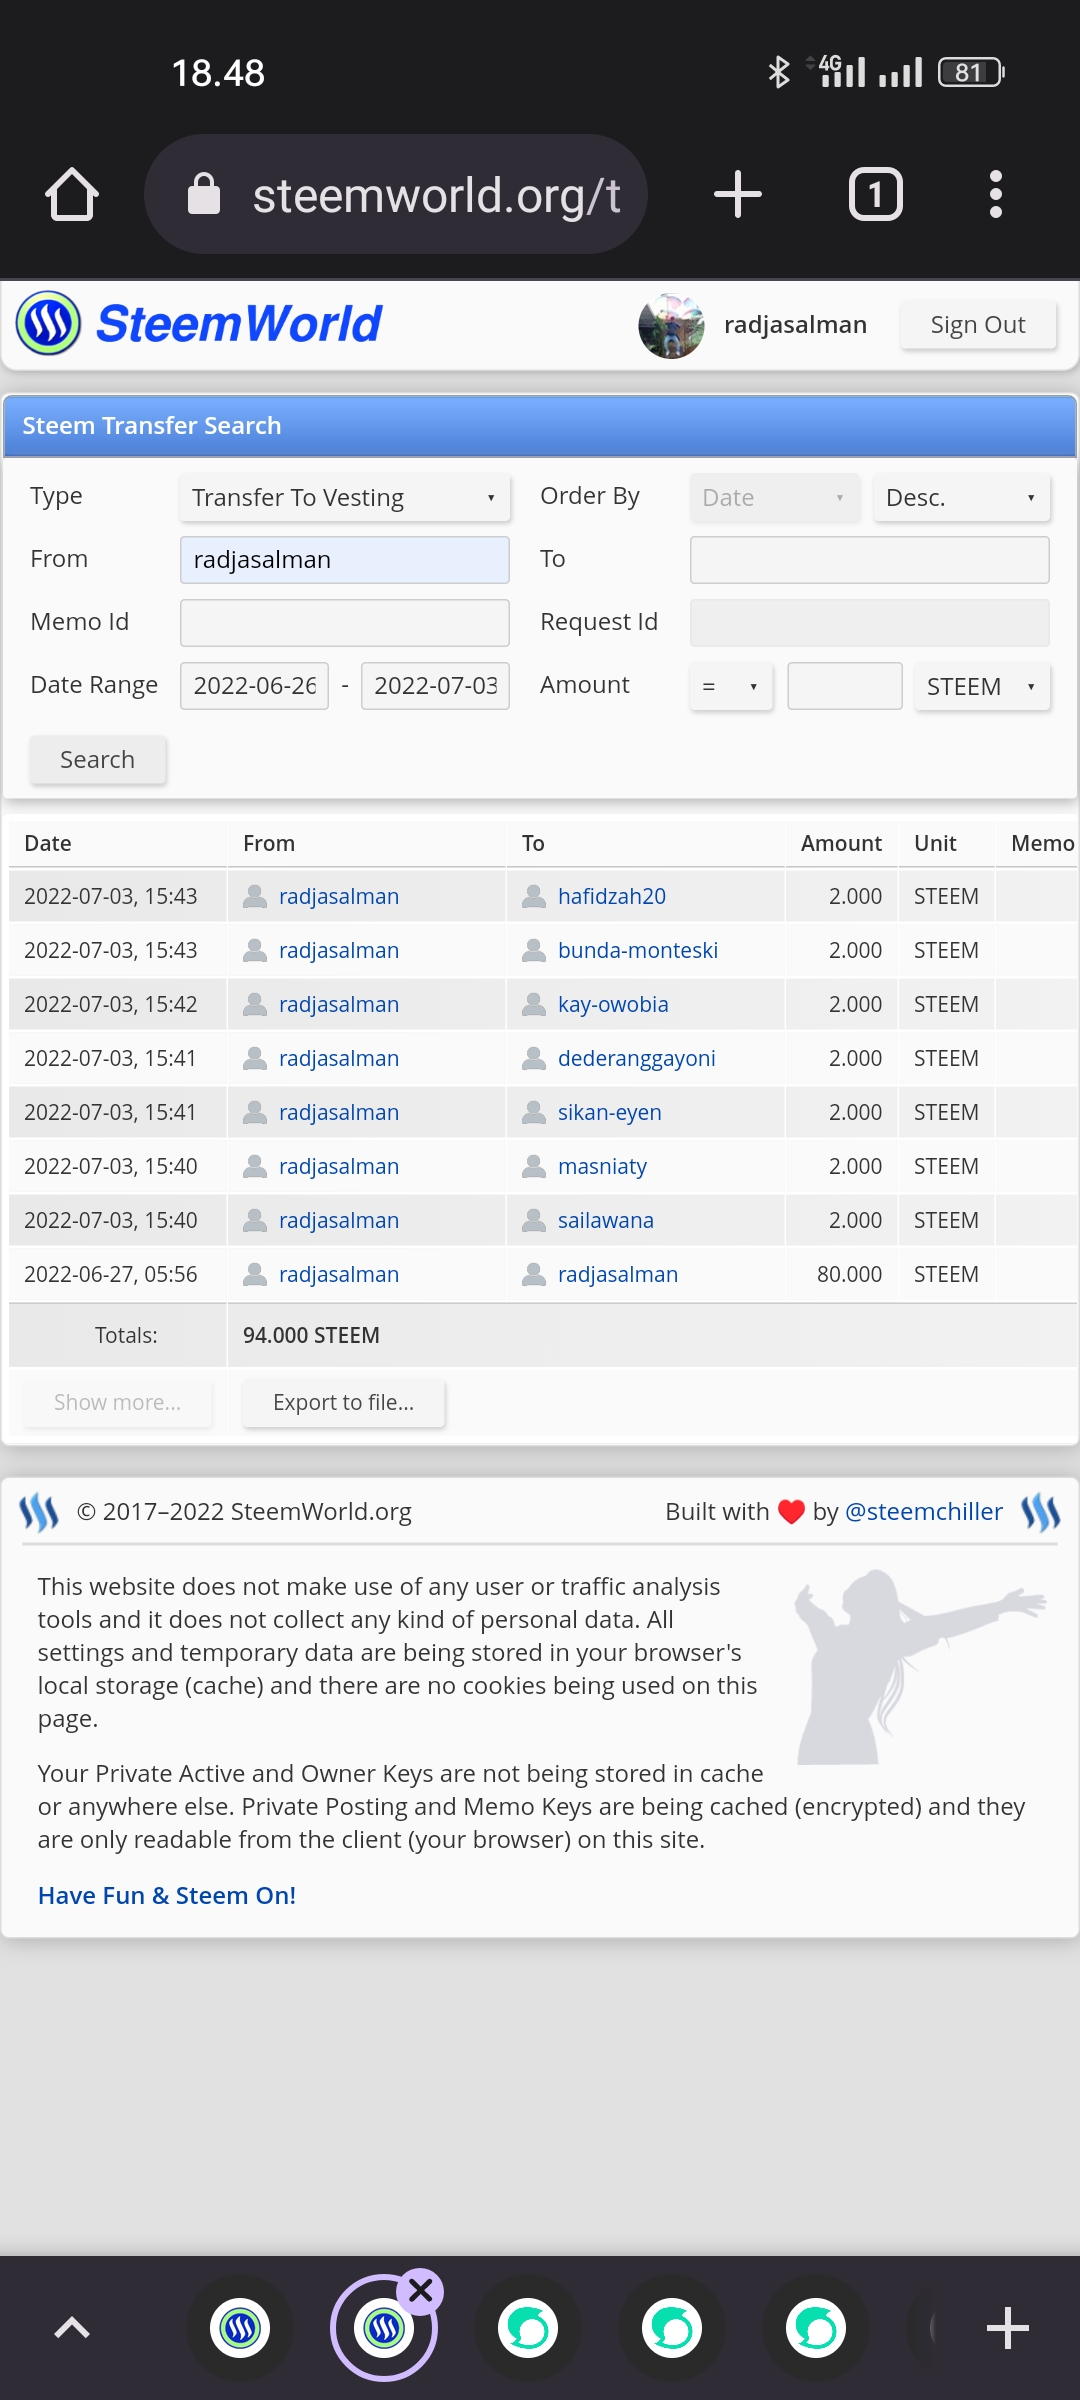Add new tab via bottom plus icon

pyautogui.click(x=1008, y=2328)
